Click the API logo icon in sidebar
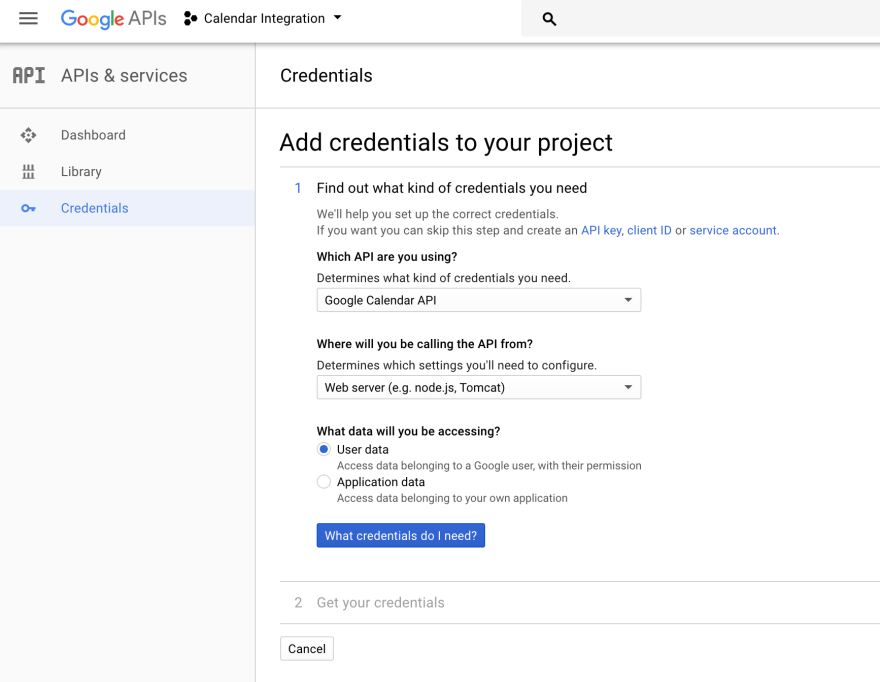 point(29,76)
